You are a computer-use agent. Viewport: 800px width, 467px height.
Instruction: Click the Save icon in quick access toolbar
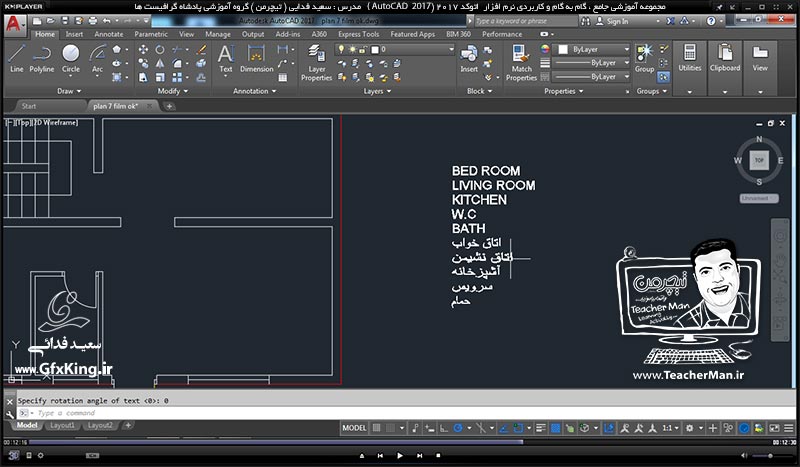pyautogui.click(x=65, y=21)
